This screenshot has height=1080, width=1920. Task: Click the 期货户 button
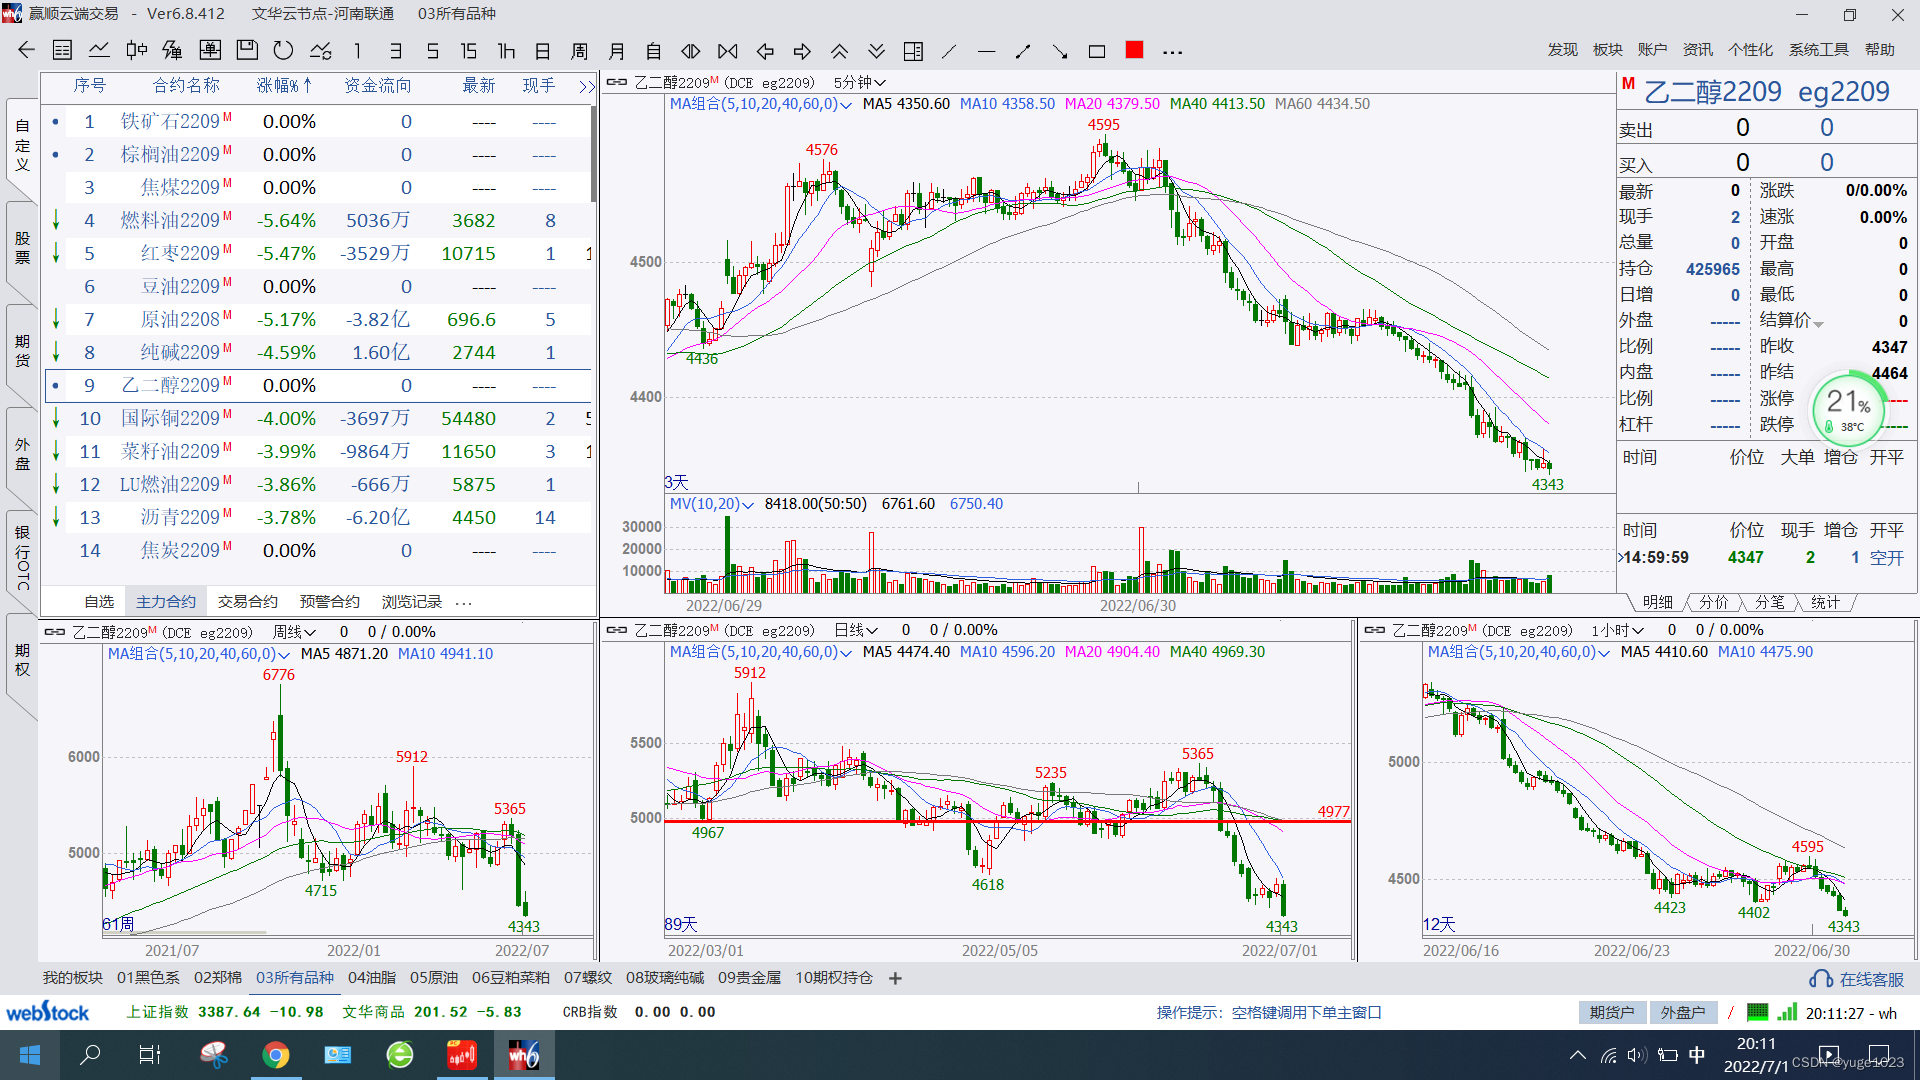click(1611, 1013)
